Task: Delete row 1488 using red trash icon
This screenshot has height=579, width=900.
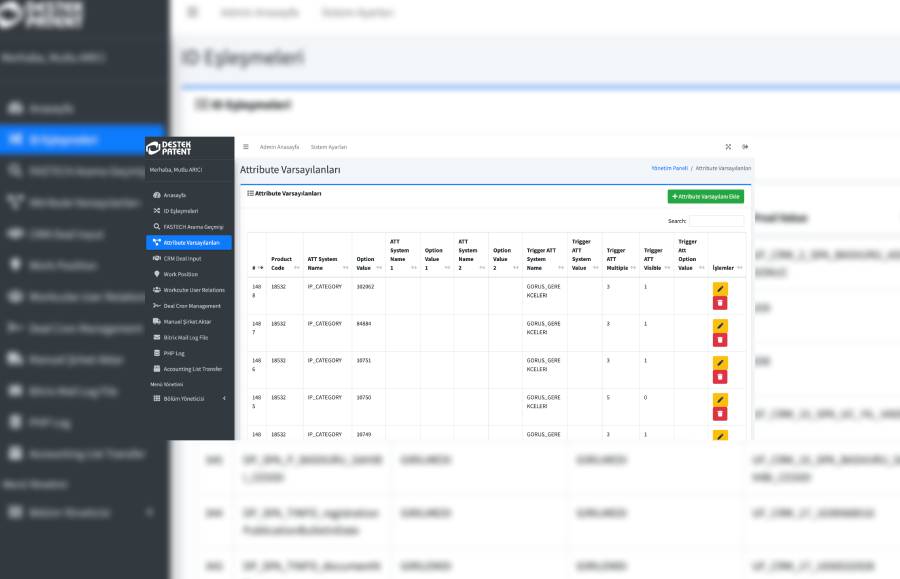Action: pos(720,303)
